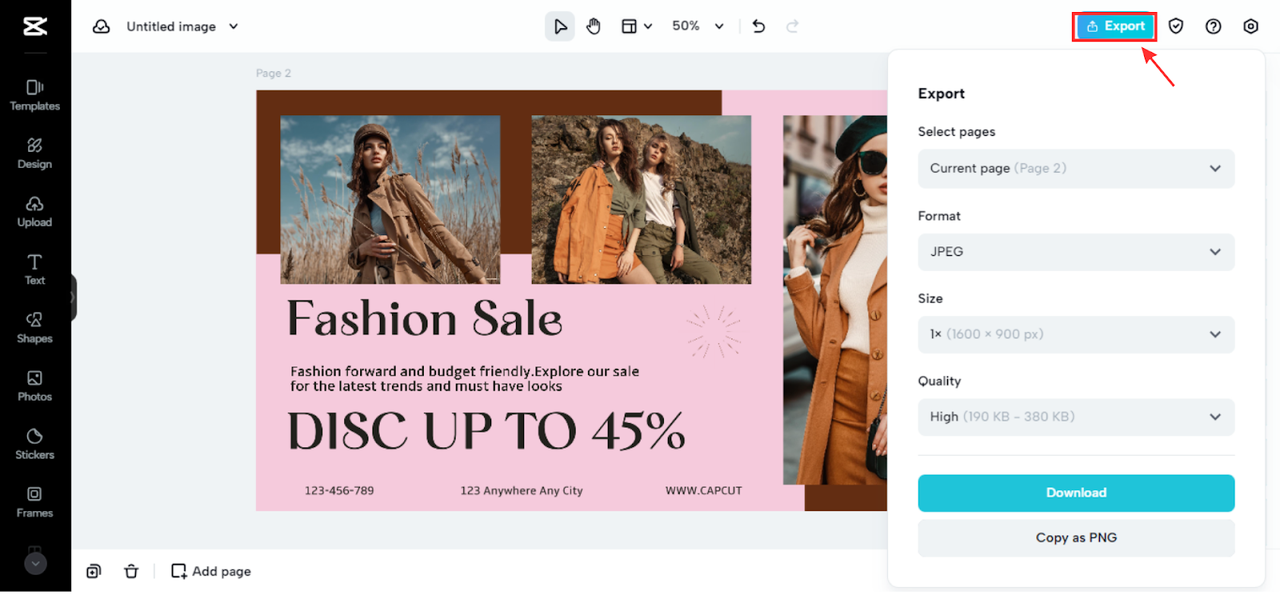Select the wheat field model photo
The width and height of the screenshot is (1280, 595).
click(390, 200)
